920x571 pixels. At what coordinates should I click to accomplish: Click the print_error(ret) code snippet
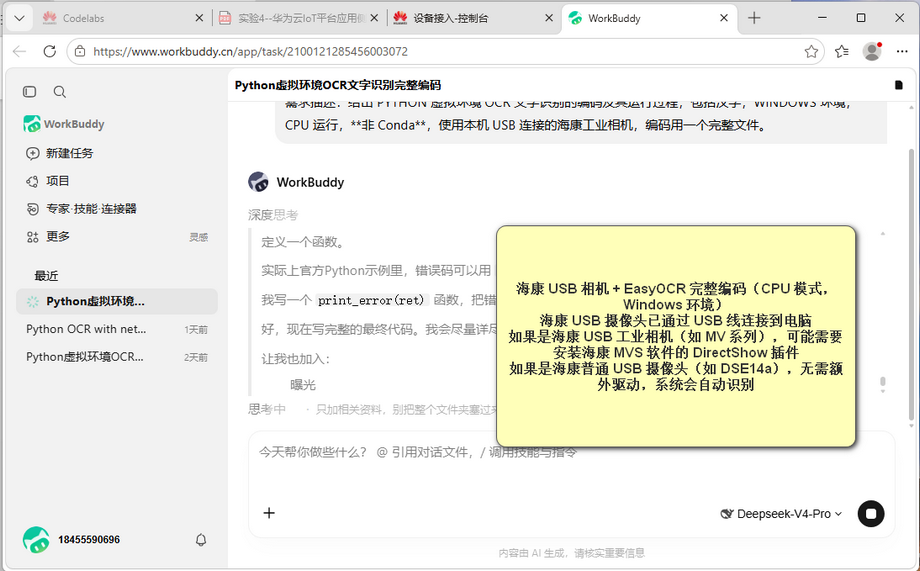371,300
